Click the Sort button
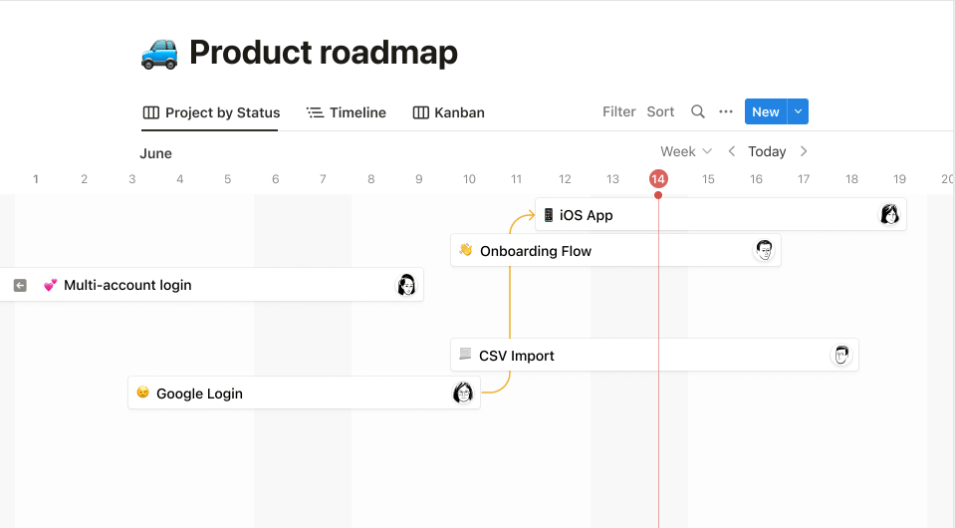 point(660,112)
